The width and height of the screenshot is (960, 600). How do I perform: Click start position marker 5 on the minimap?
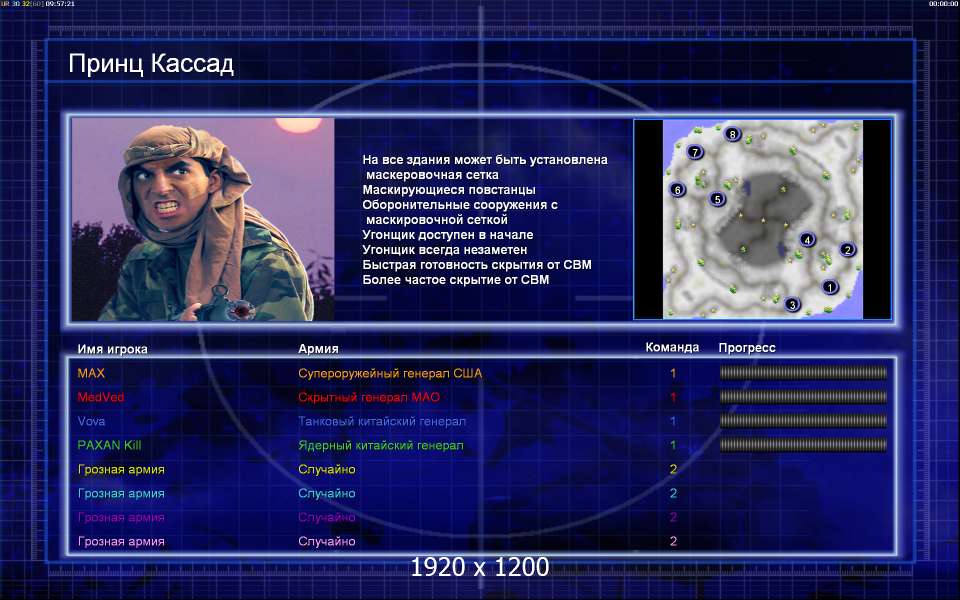(x=717, y=199)
